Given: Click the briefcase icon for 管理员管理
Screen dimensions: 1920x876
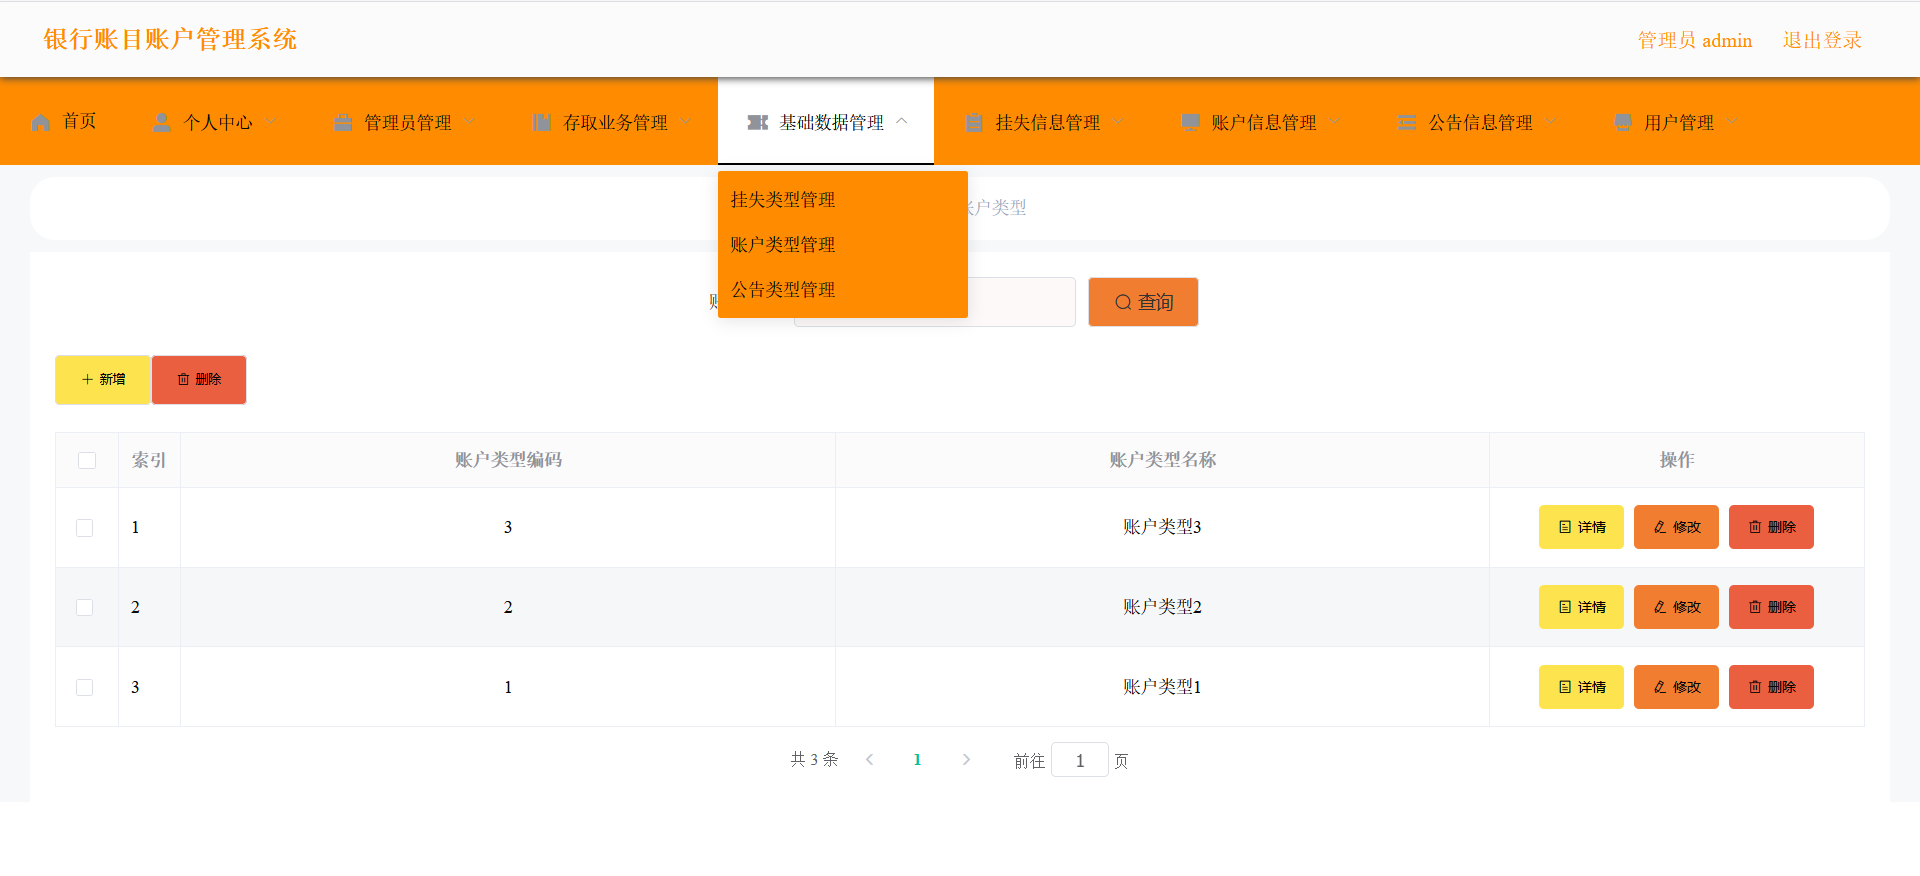Looking at the screenshot, I should pyautogui.click(x=343, y=123).
